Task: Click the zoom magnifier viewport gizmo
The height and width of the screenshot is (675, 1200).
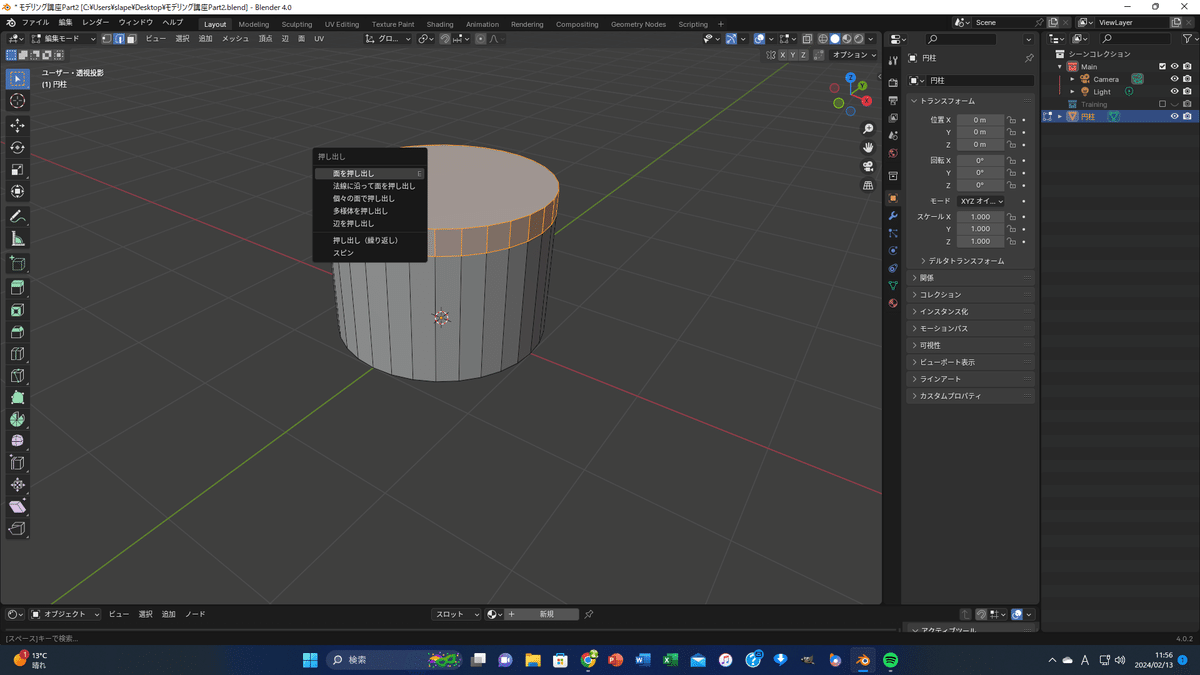Action: pos(868,129)
